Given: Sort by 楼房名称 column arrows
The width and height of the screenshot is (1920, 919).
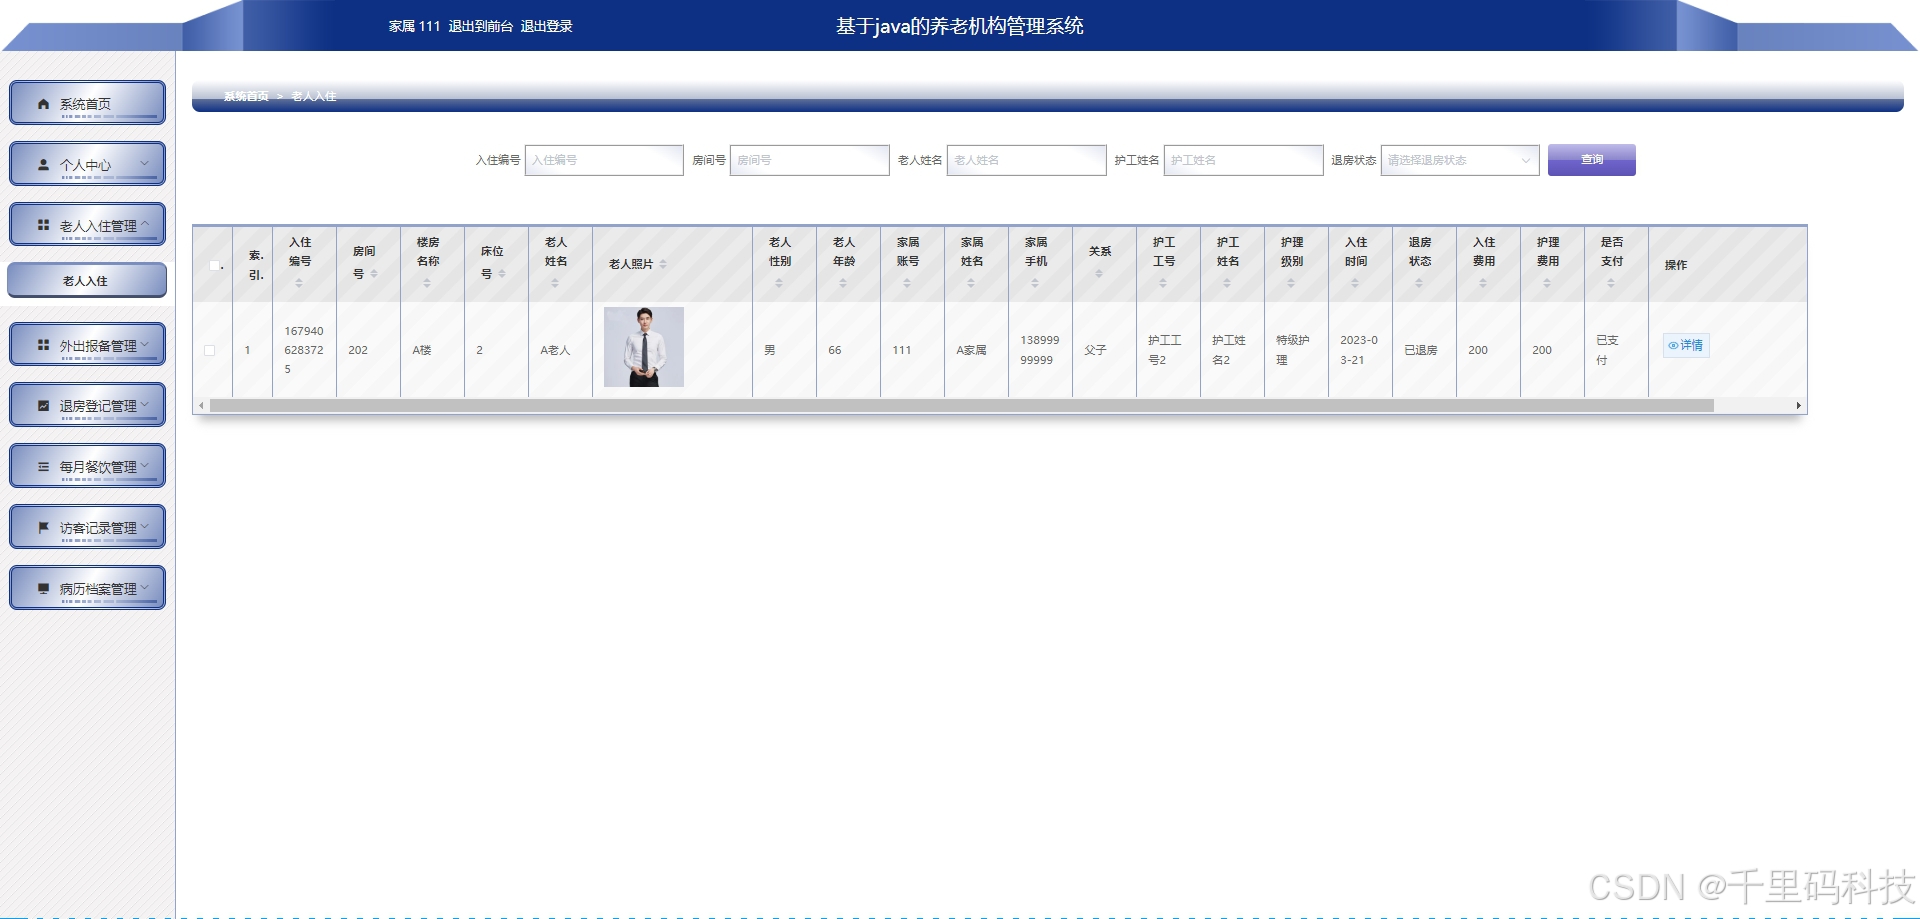Looking at the screenshot, I should coord(426,283).
